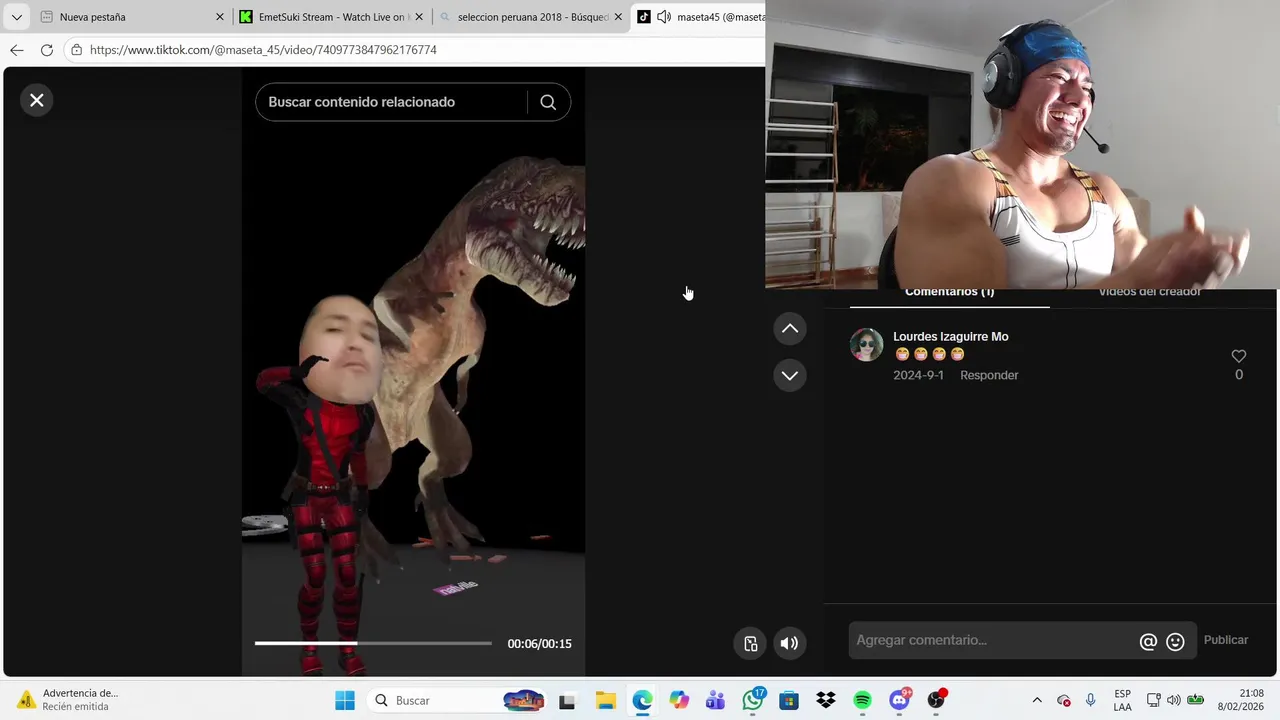This screenshot has height=720, width=1280.
Task: Open the OBS Studio taskbar icon
Action: (x=936, y=700)
